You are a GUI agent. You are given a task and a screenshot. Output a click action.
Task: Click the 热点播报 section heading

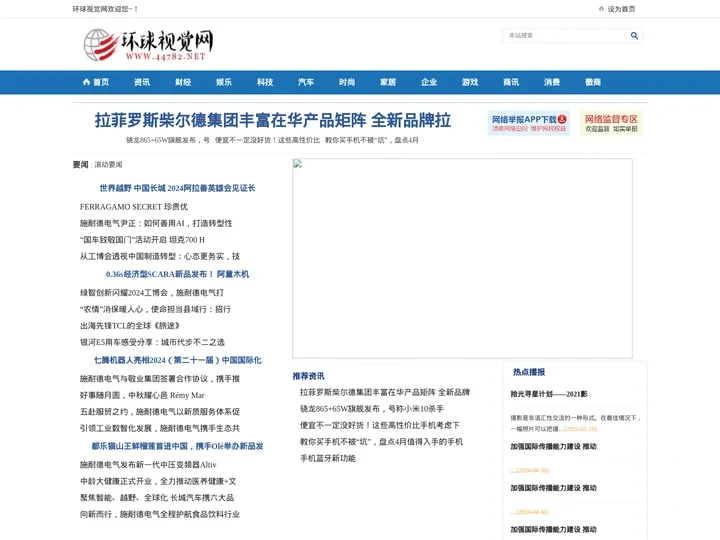[x=529, y=372]
